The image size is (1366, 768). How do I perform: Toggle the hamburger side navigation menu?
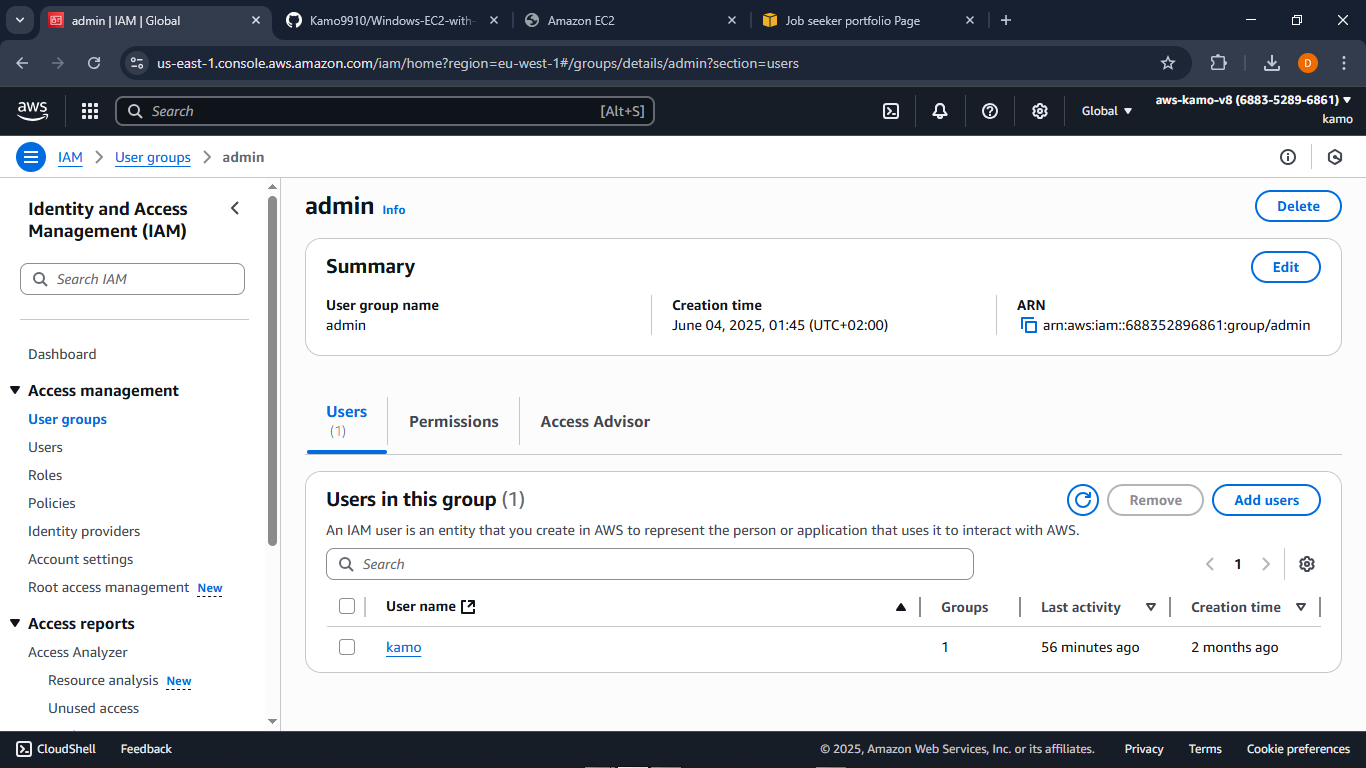pos(31,157)
